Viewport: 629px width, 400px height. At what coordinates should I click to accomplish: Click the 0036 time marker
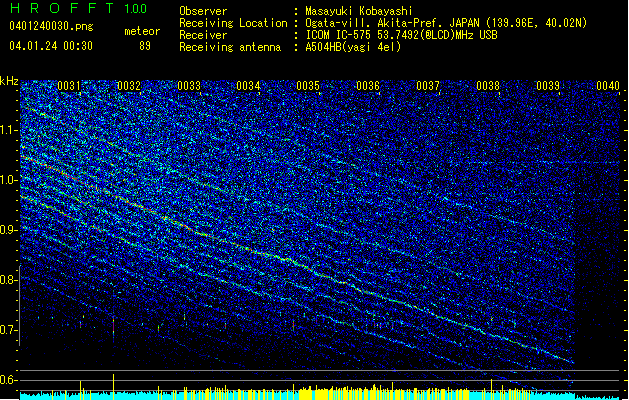click(368, 86)
